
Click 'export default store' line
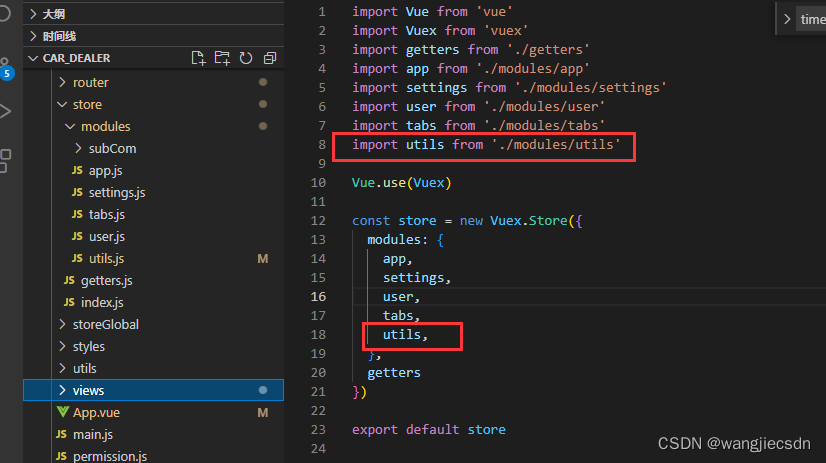(429, 430)
